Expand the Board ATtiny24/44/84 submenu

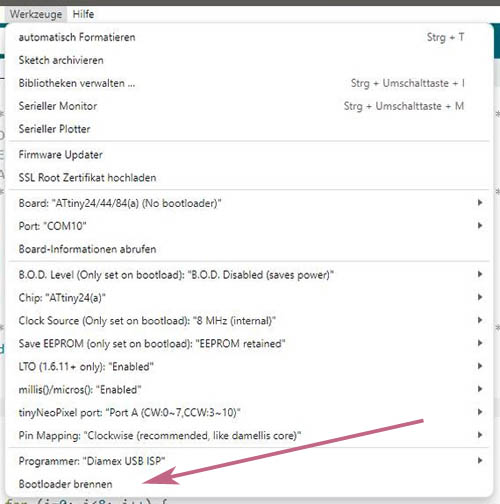249,203
